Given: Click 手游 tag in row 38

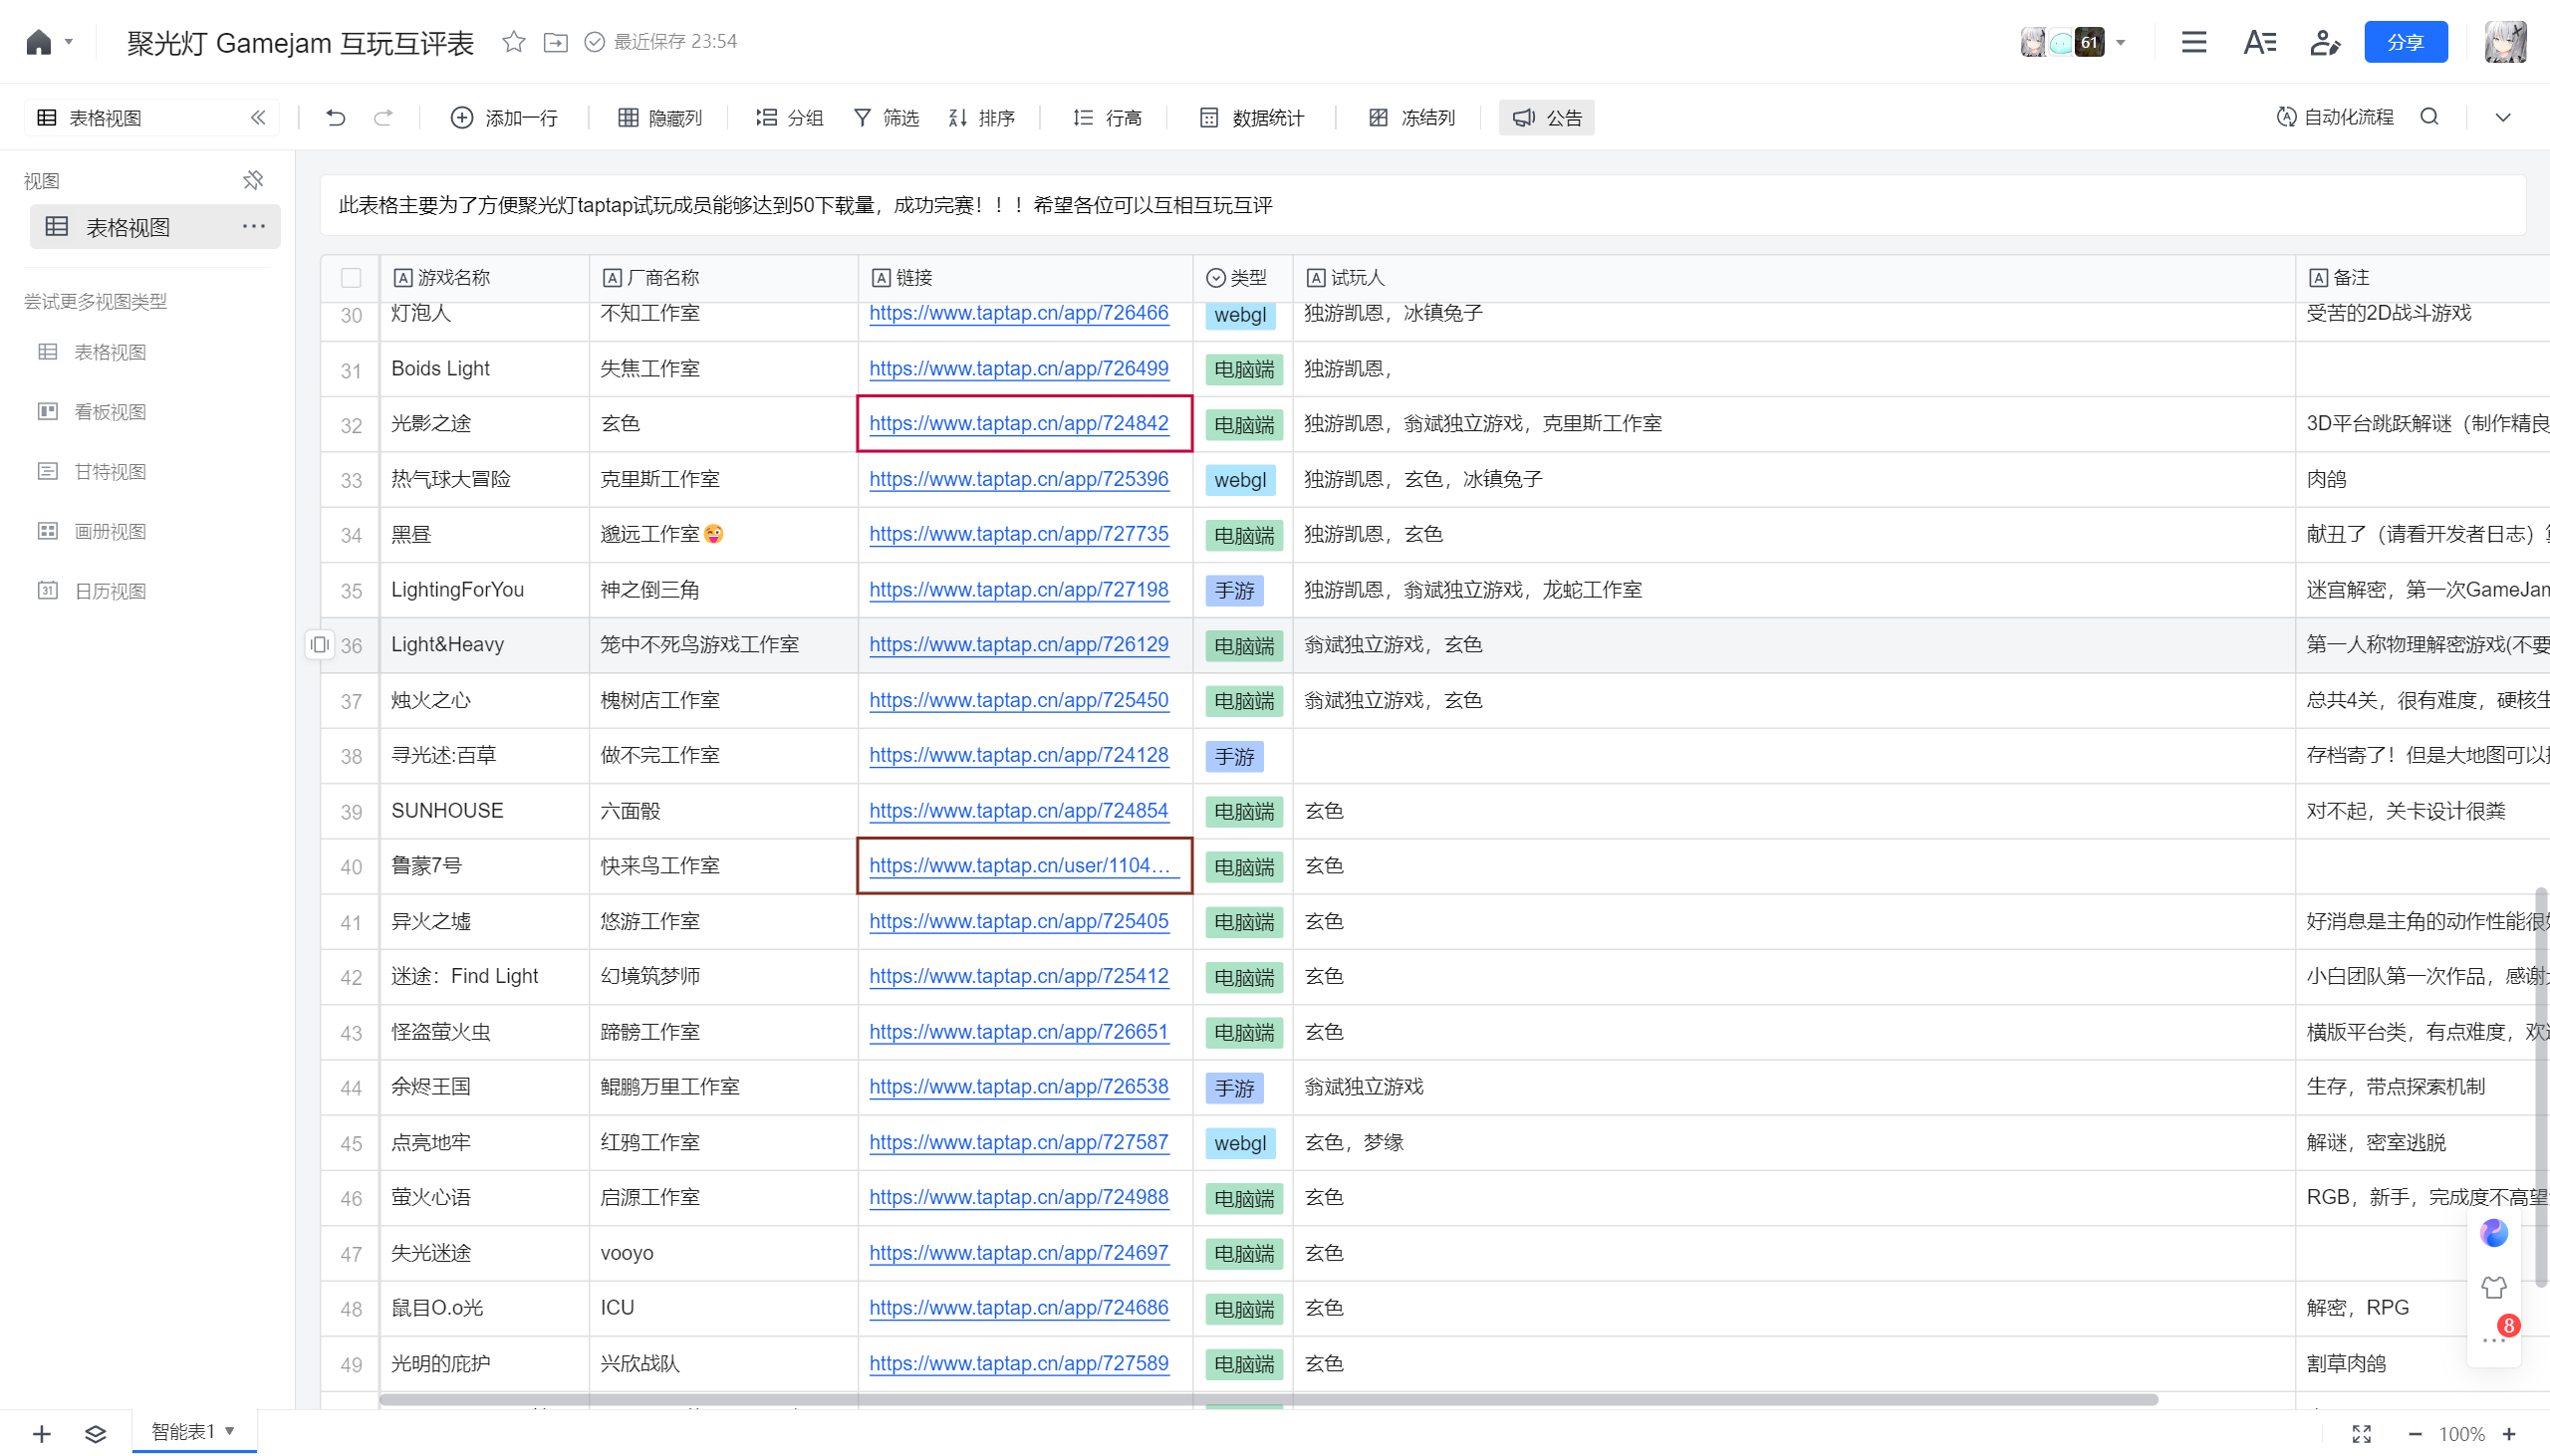Looking at the screenshot, I should 1234,757.
